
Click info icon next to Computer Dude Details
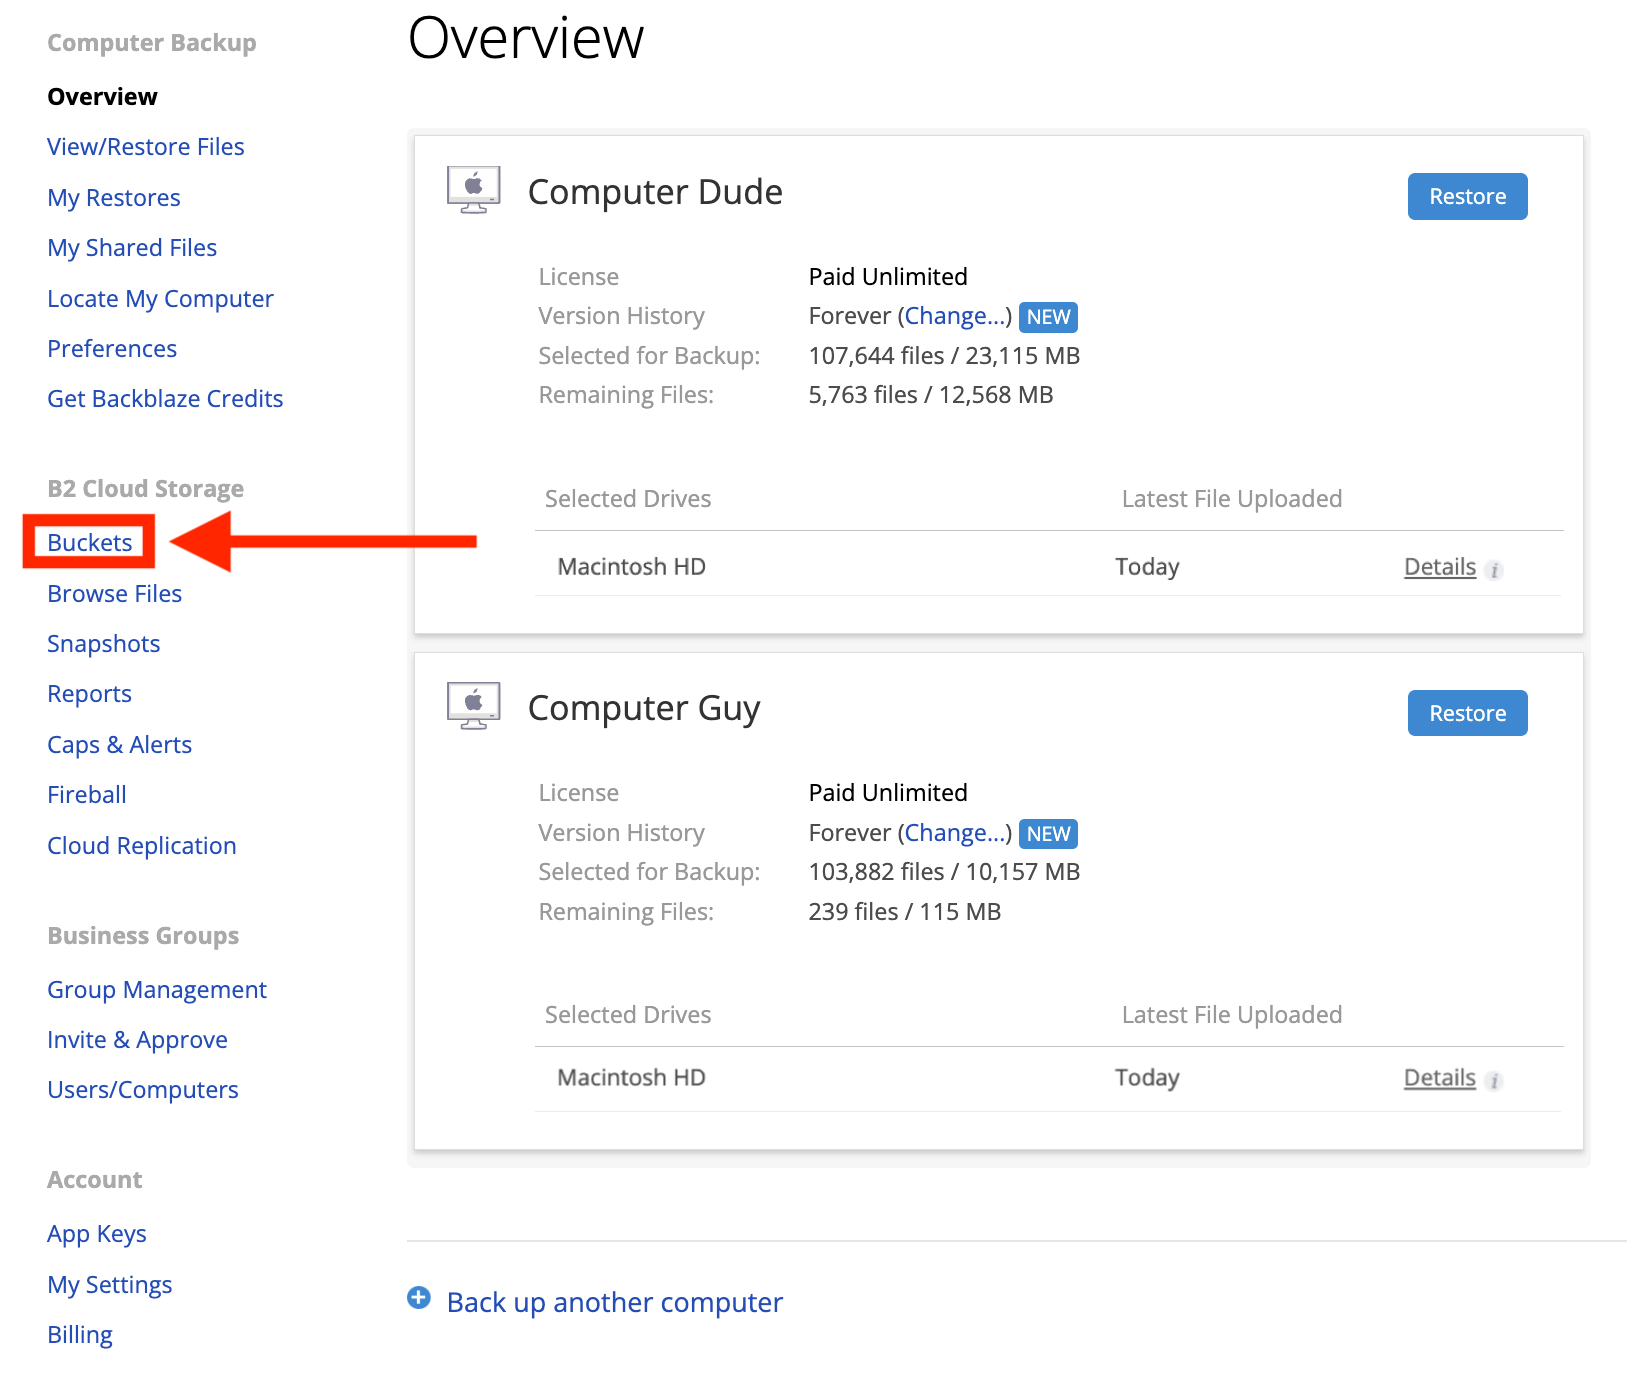1494,571
